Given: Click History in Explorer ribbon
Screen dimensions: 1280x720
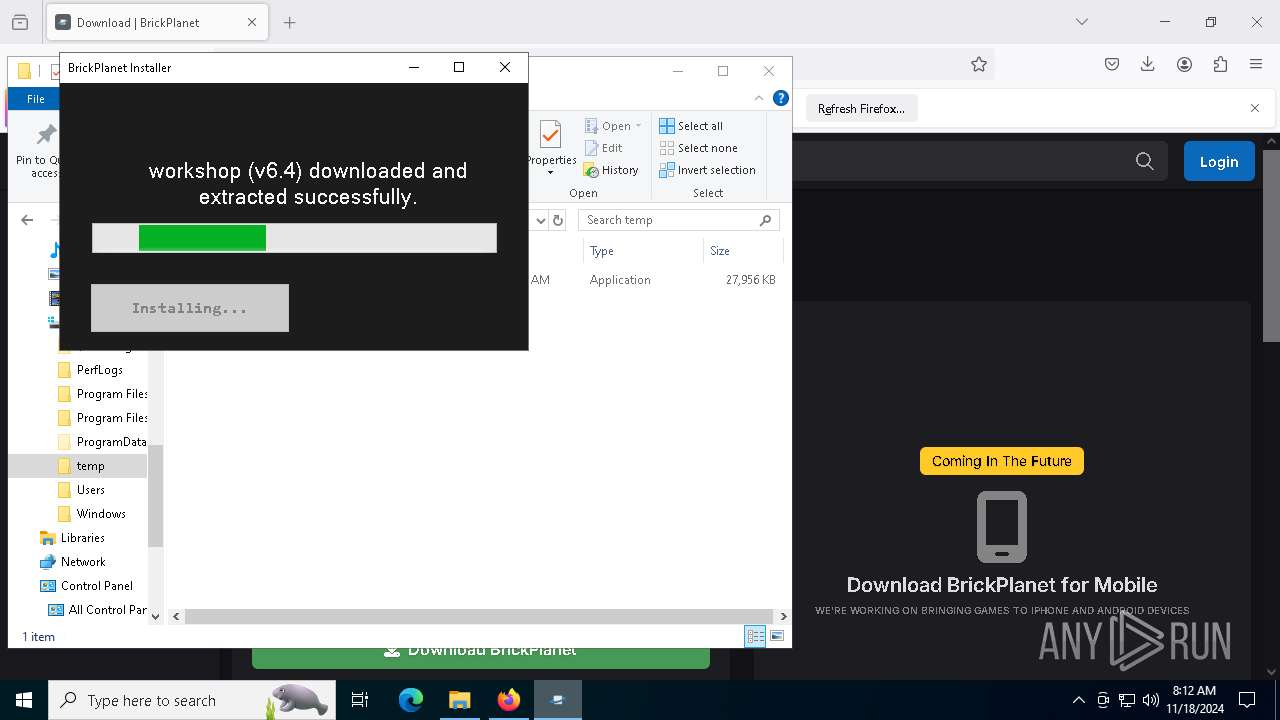Looking at the screenshot, I should 611,170.
